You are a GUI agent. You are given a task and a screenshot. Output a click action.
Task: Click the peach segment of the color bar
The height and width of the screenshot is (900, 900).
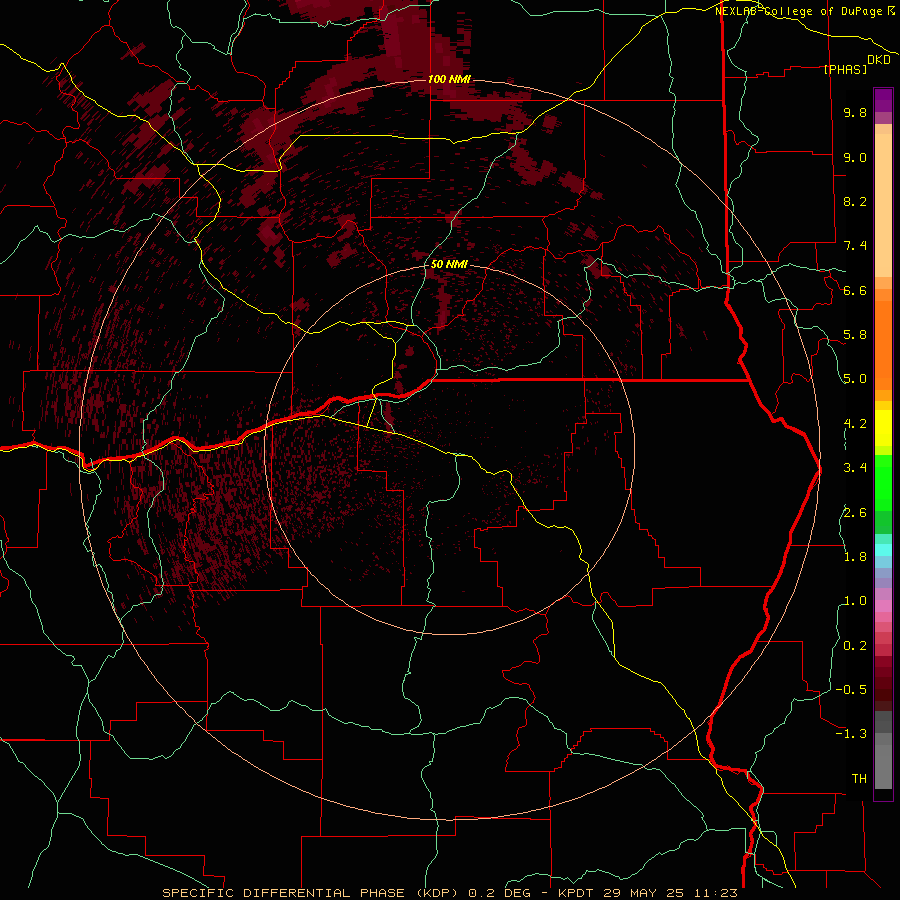[883, 207]
